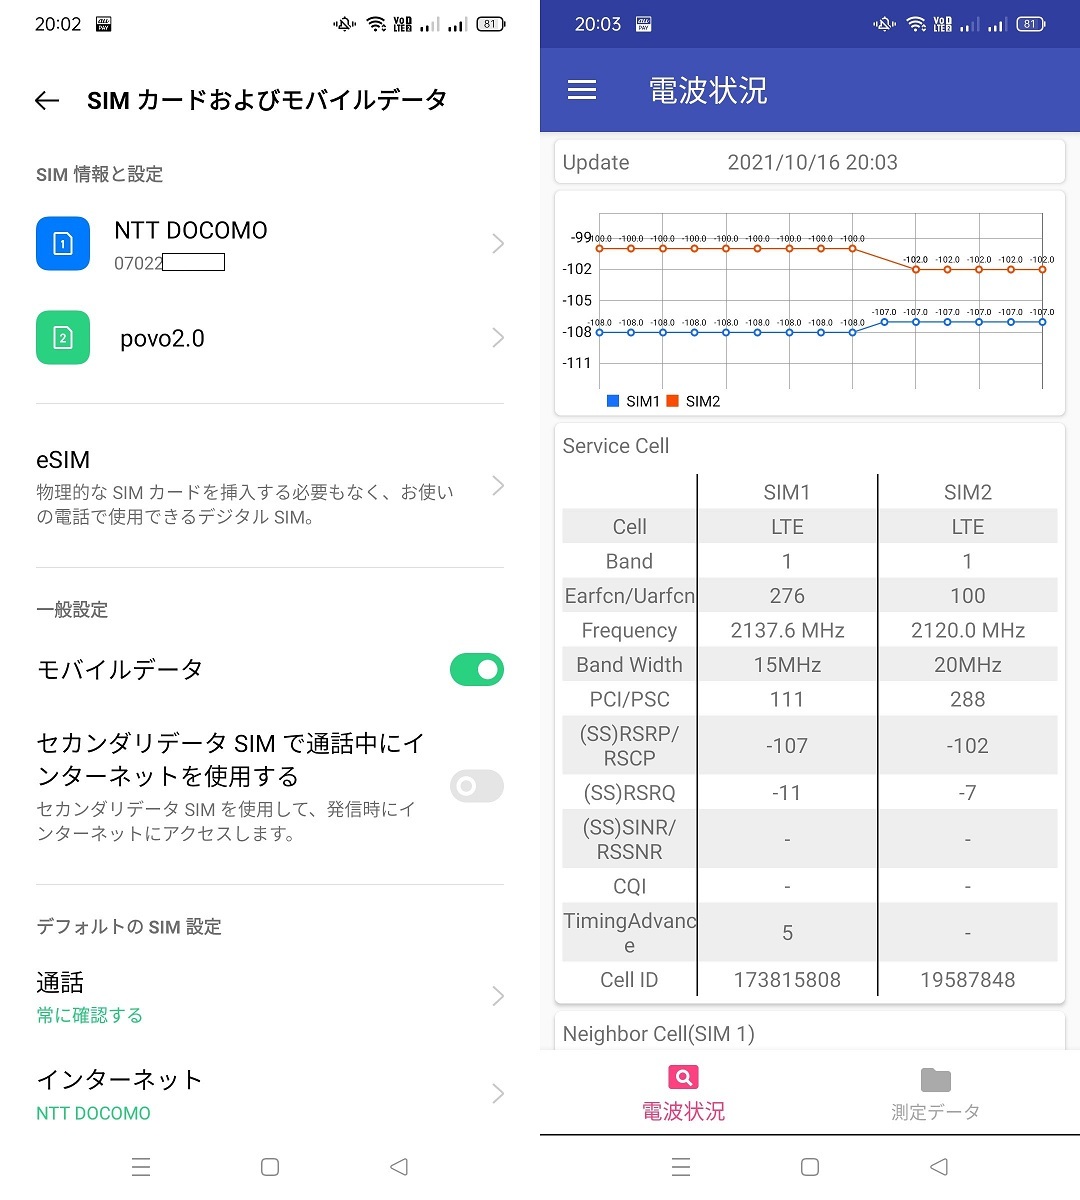Select SIM1 RSRP value -107
The height and width of the screenshot is (1200, 1080).
click(x=787, y=746)
